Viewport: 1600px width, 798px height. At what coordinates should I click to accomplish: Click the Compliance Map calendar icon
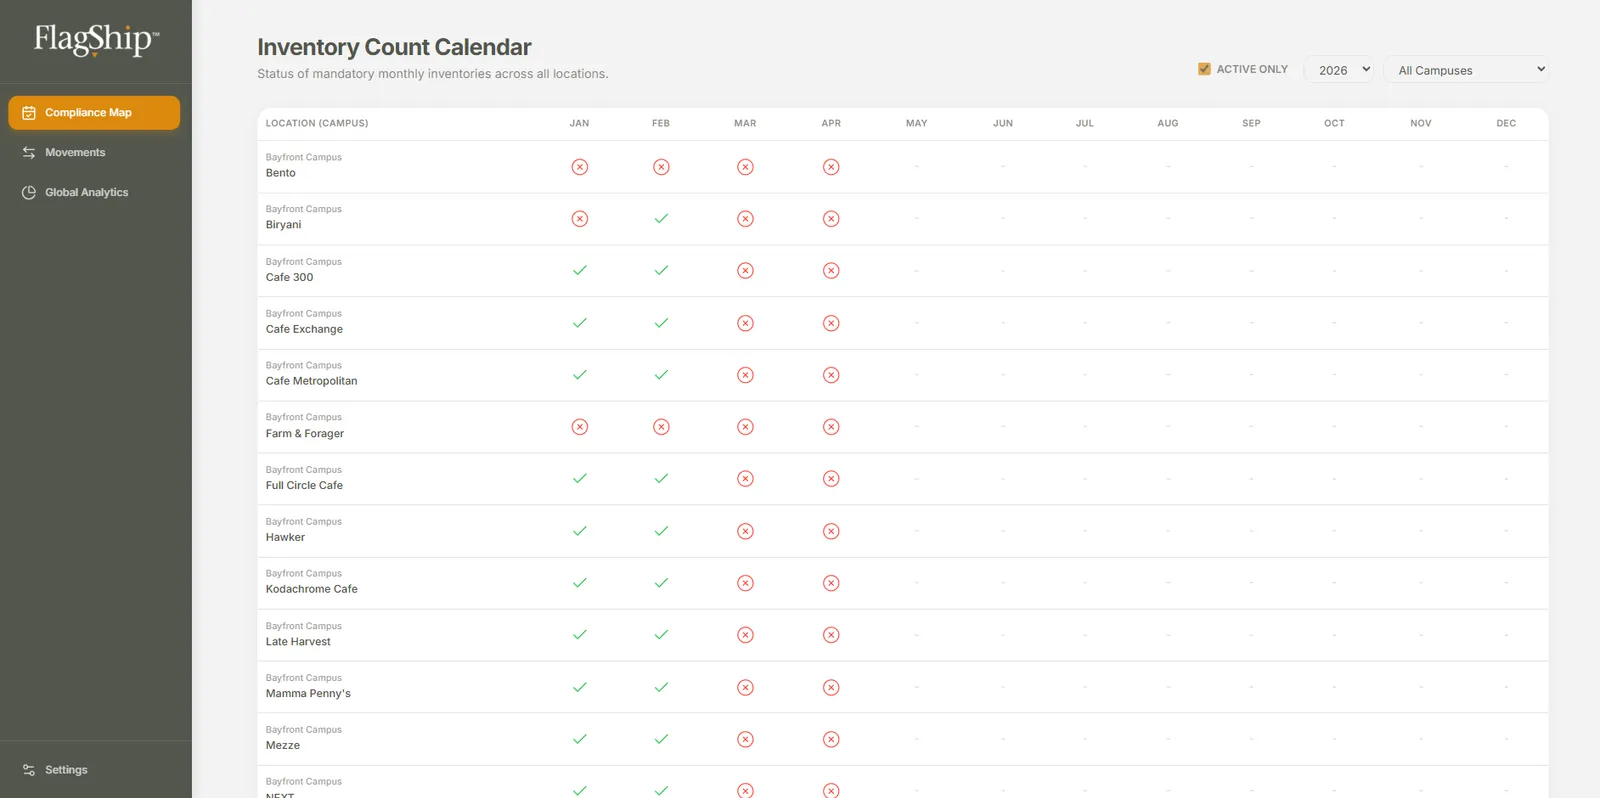pyautogui.click(x=29, y=113)
